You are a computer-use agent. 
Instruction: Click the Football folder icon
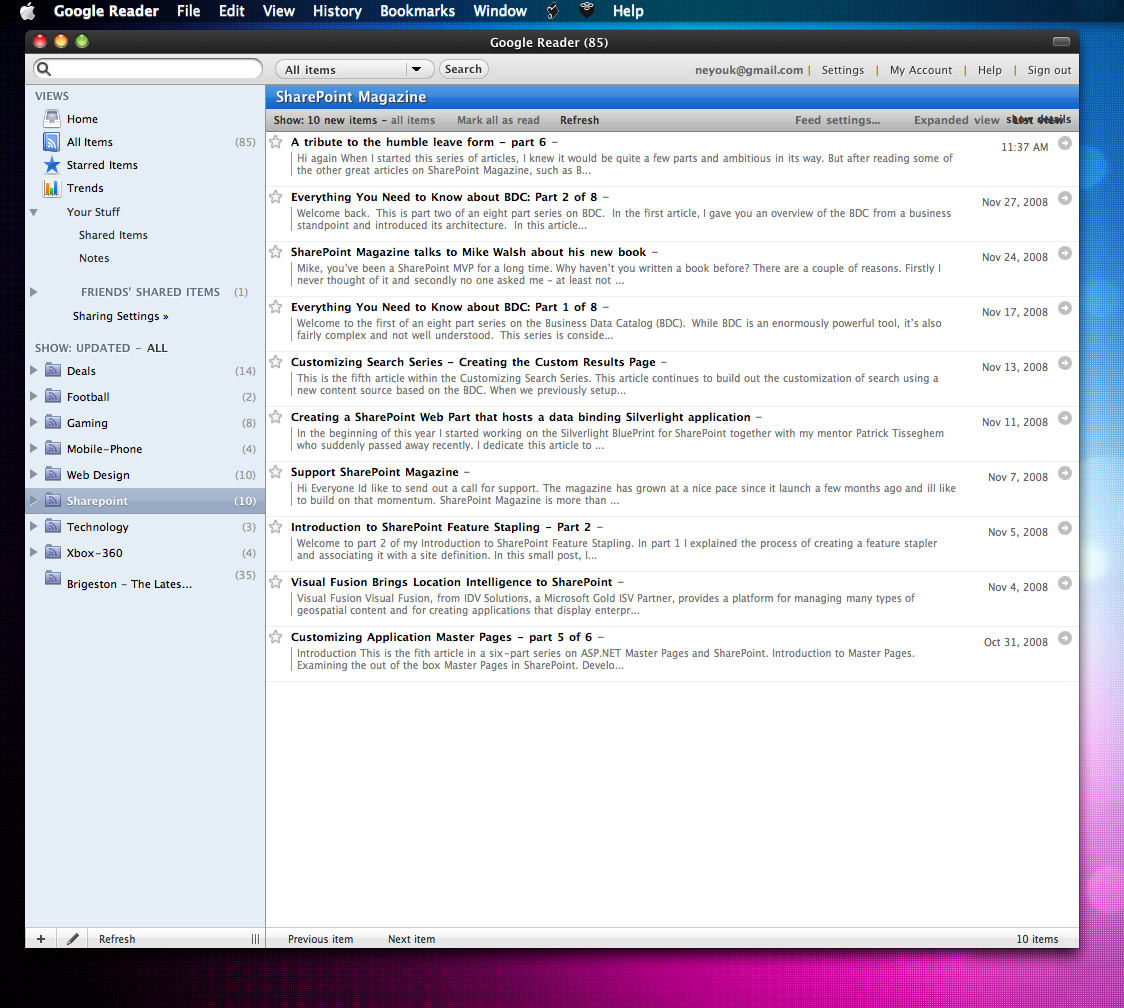[52, 396]
